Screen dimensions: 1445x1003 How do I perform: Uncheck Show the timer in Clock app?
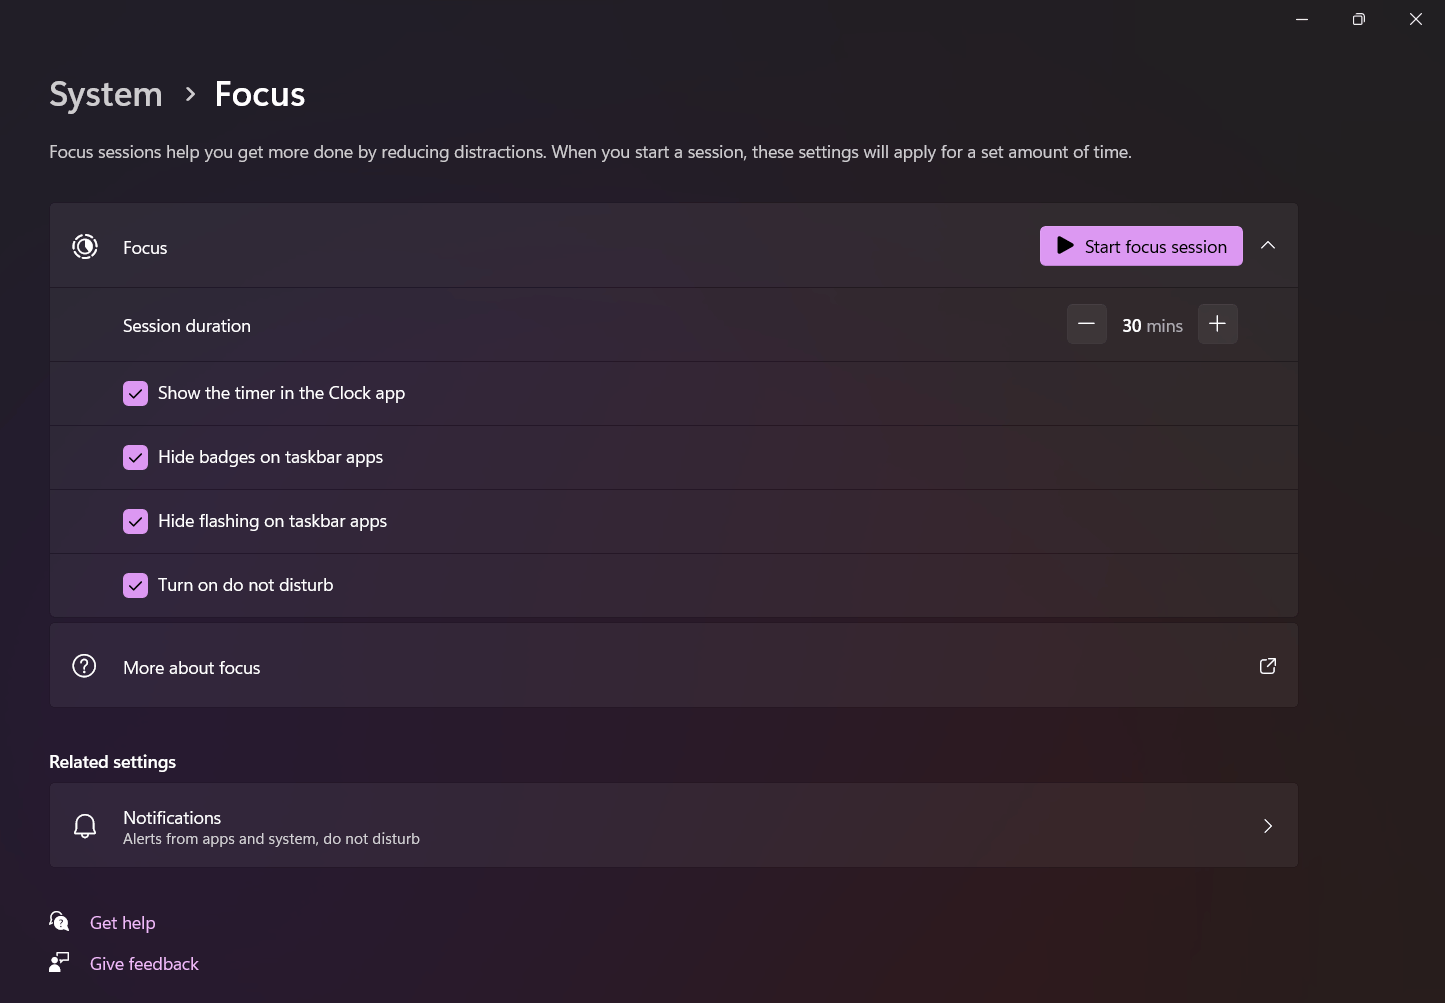pyautogui.click(x=136, y=393)
